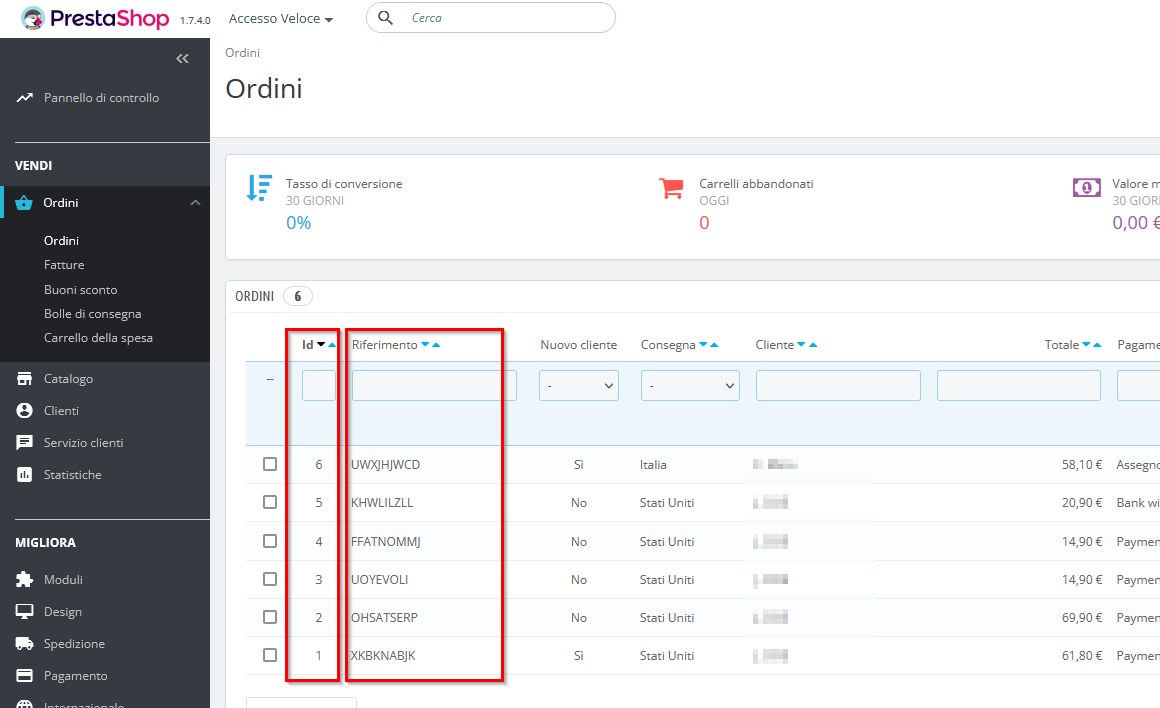Sort Consegna column descending arrow
This screenshot has width=1160, height=708.
coord(704,345)
